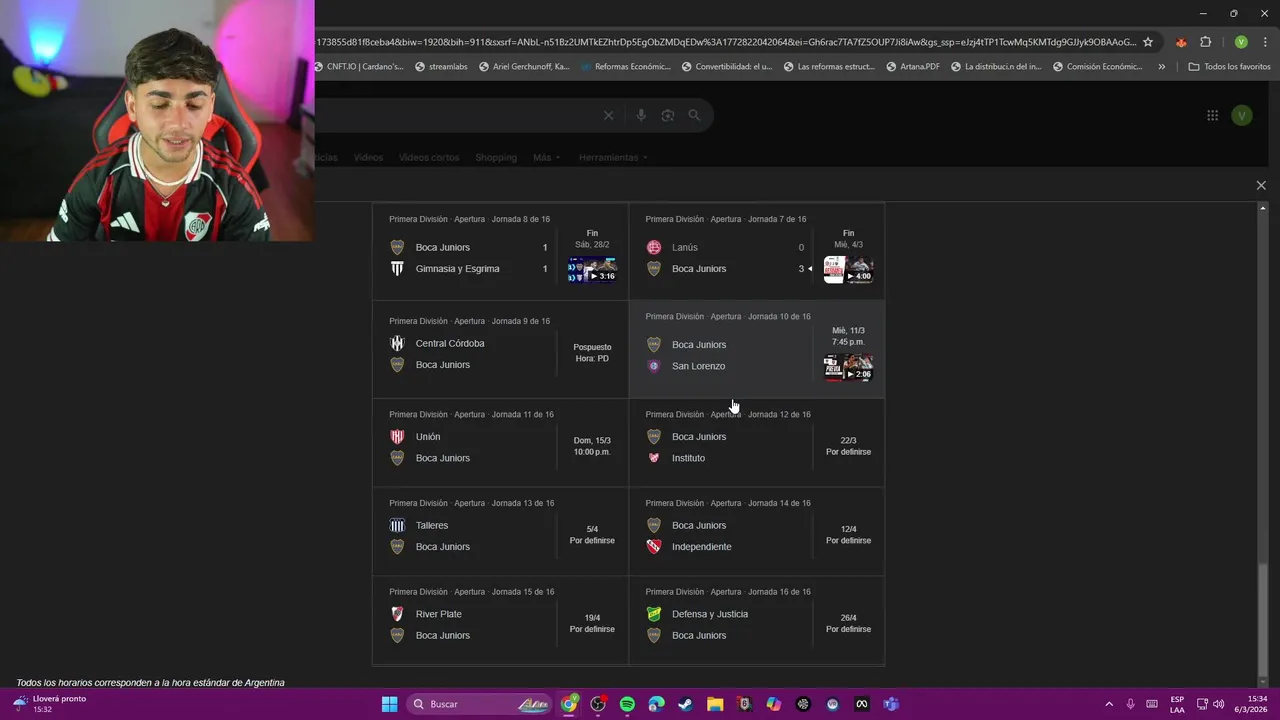This screenshot has height=720, width=1280.
Task: Open the Artana.PDF bookmark
Action: point(913,67)
